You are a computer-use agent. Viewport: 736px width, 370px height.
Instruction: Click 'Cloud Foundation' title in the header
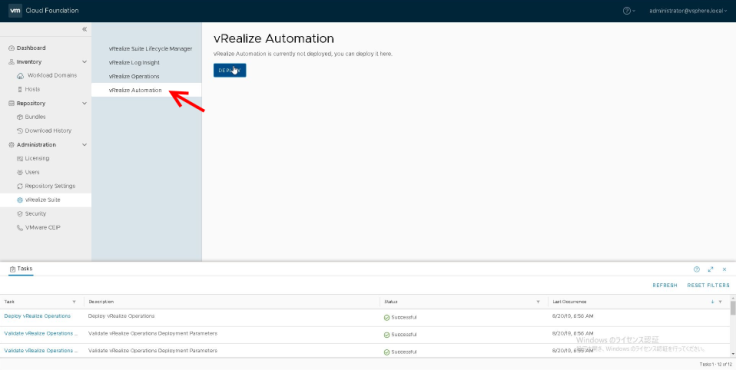[52, 10]
